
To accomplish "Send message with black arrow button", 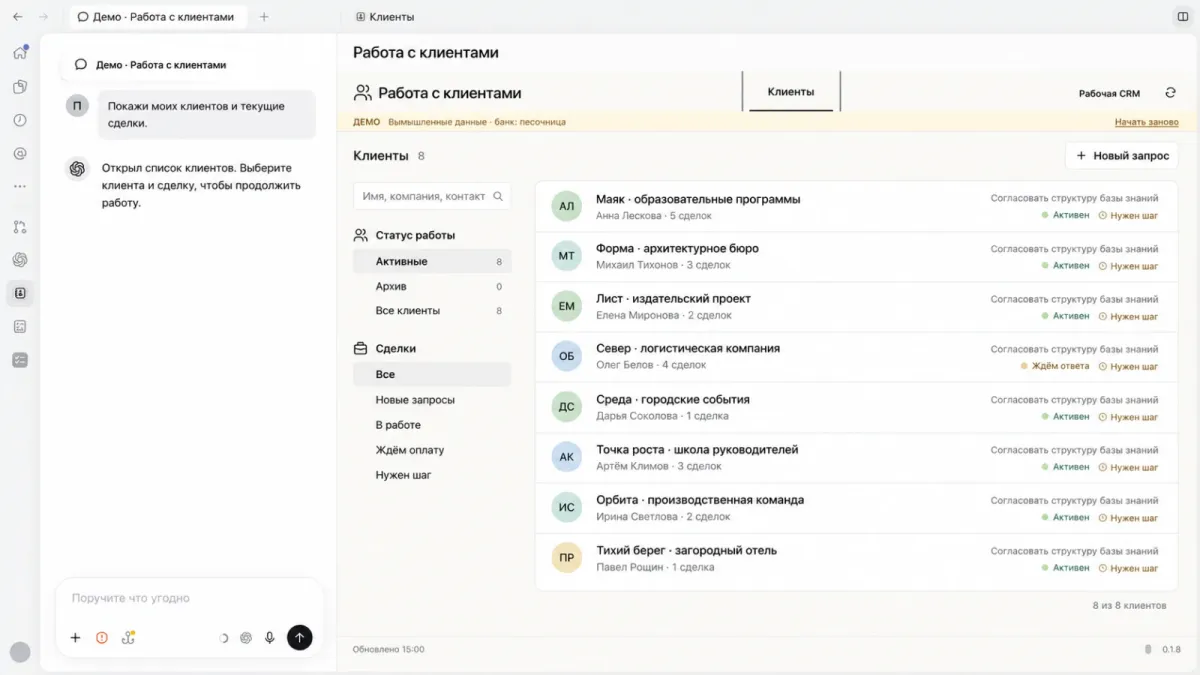I will 299,637.
